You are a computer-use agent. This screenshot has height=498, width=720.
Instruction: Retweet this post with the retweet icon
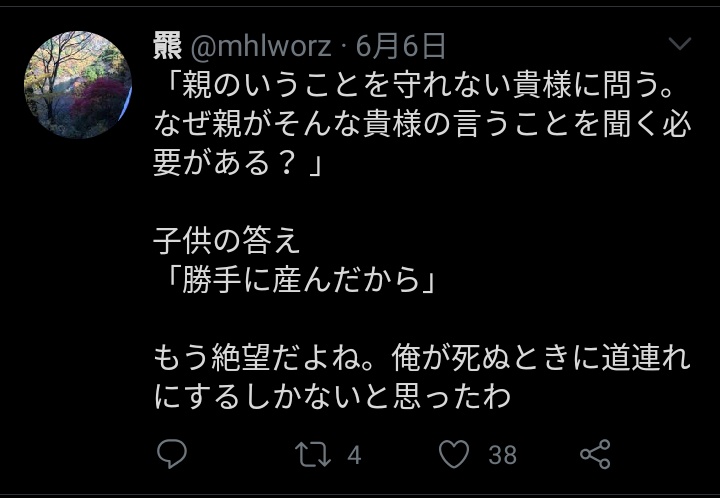pos(313,454)
